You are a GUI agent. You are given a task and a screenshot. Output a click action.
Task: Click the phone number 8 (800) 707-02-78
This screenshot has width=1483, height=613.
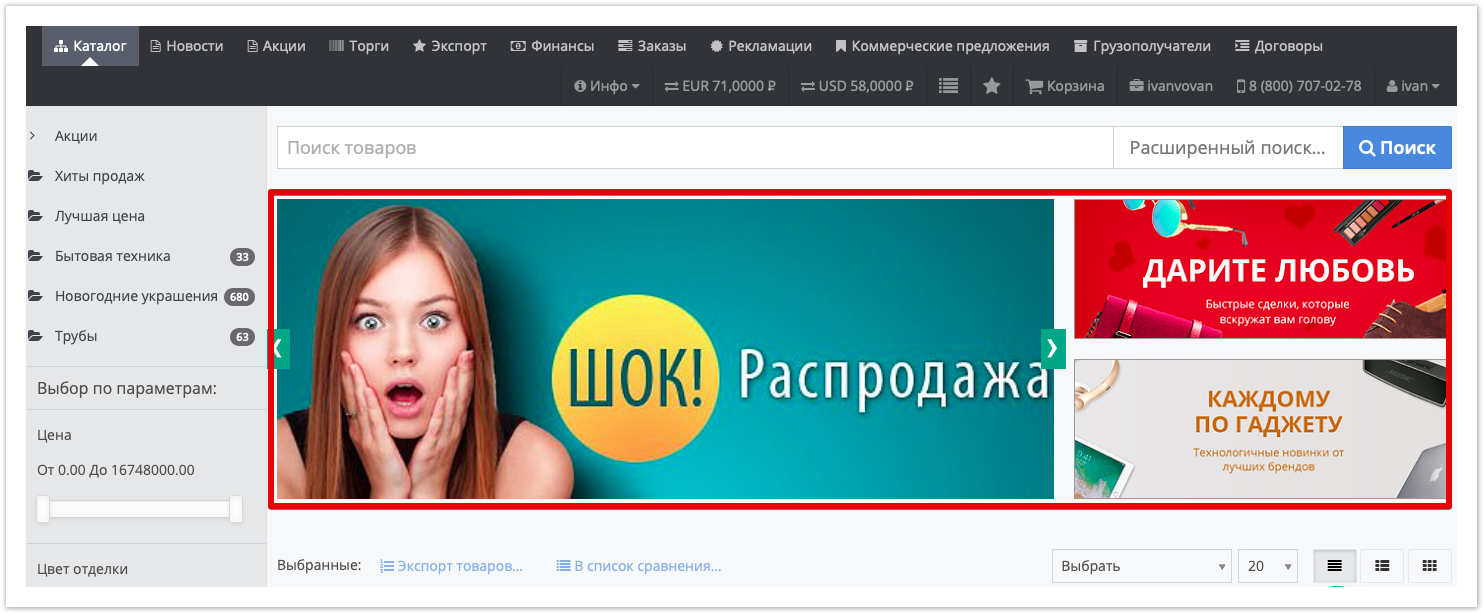coord(1299,86)
